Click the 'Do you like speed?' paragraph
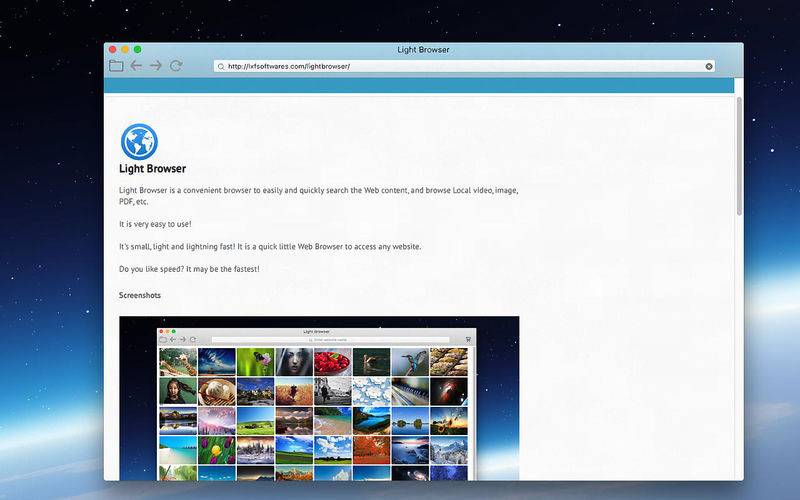The height and width of the screenshot is (500, 800). click(189, 269)
